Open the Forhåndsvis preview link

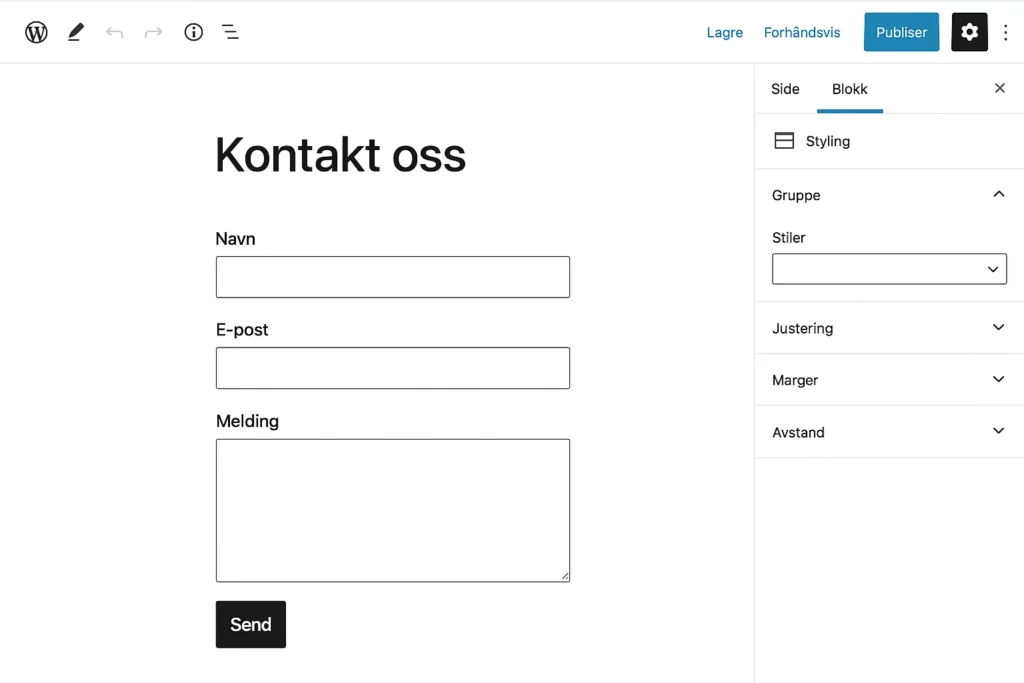point(802,31)
